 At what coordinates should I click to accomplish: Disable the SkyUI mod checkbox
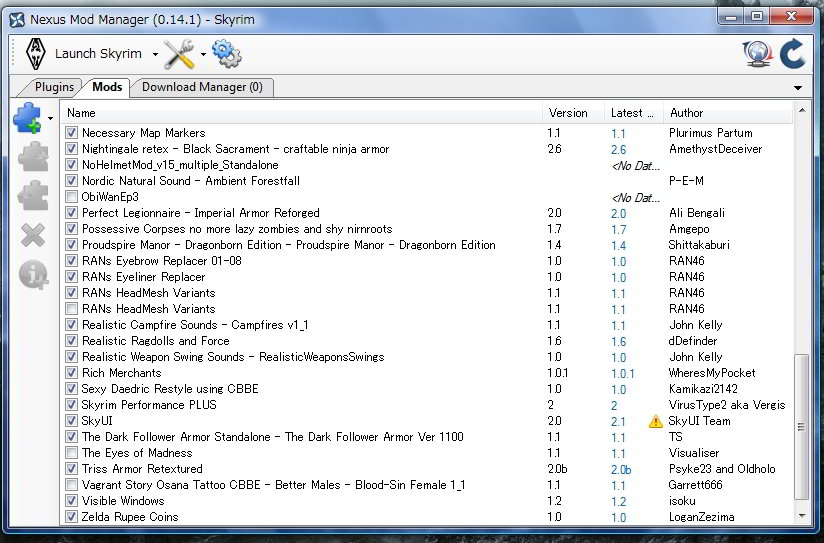[x=71, y=421]
